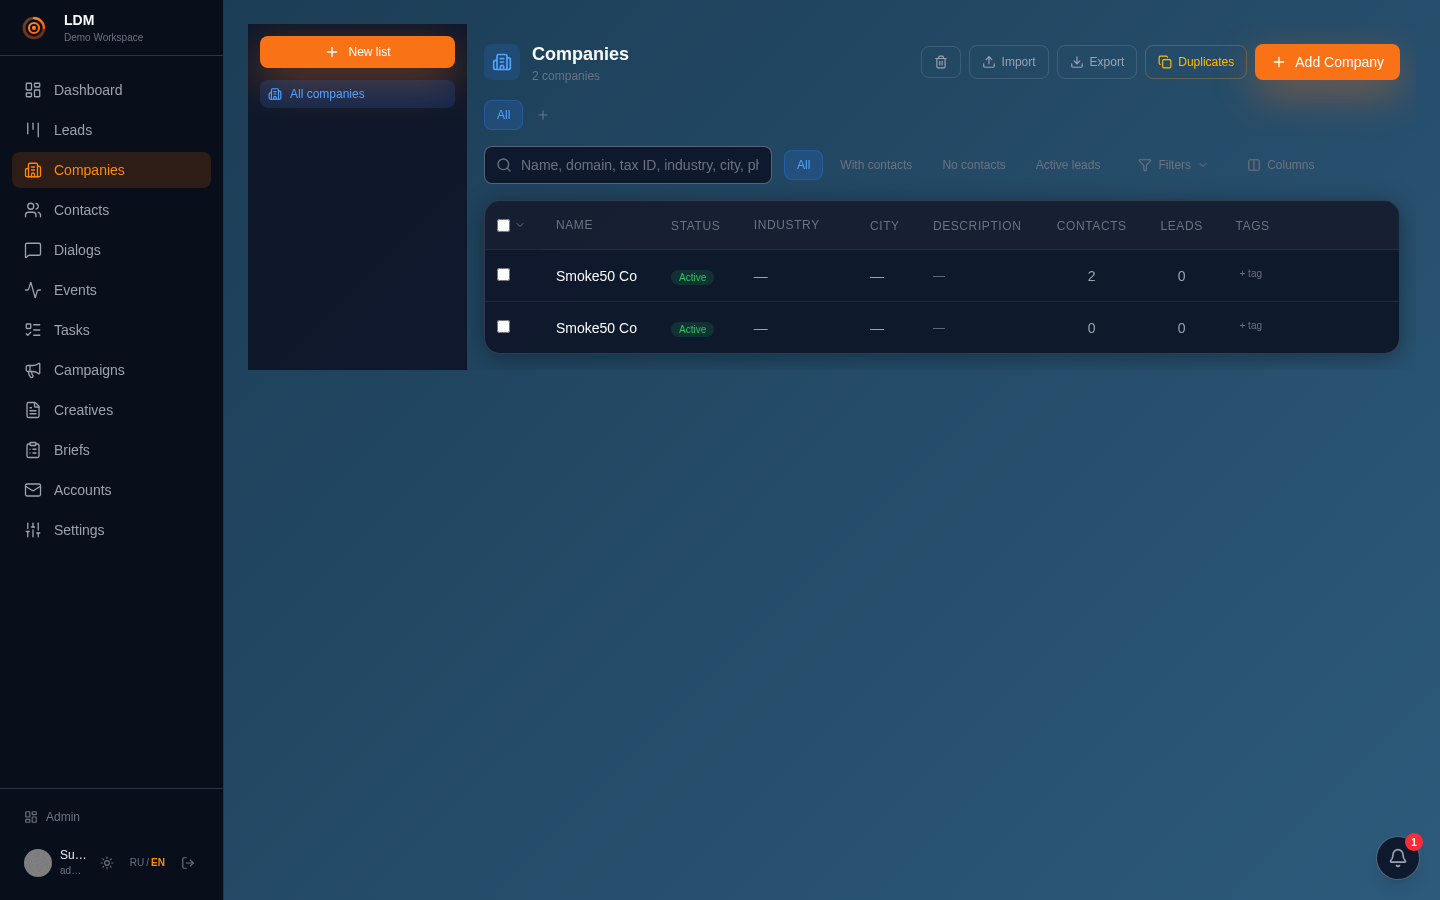
Task: Expand the Filters dropdown
Action: (1173, 165)
